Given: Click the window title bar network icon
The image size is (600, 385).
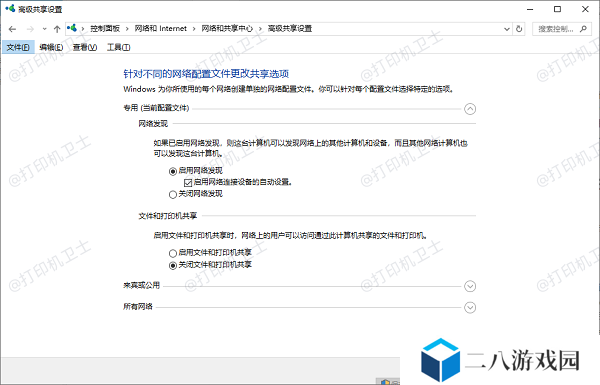Looking at the screenshot, I should 10,8.
